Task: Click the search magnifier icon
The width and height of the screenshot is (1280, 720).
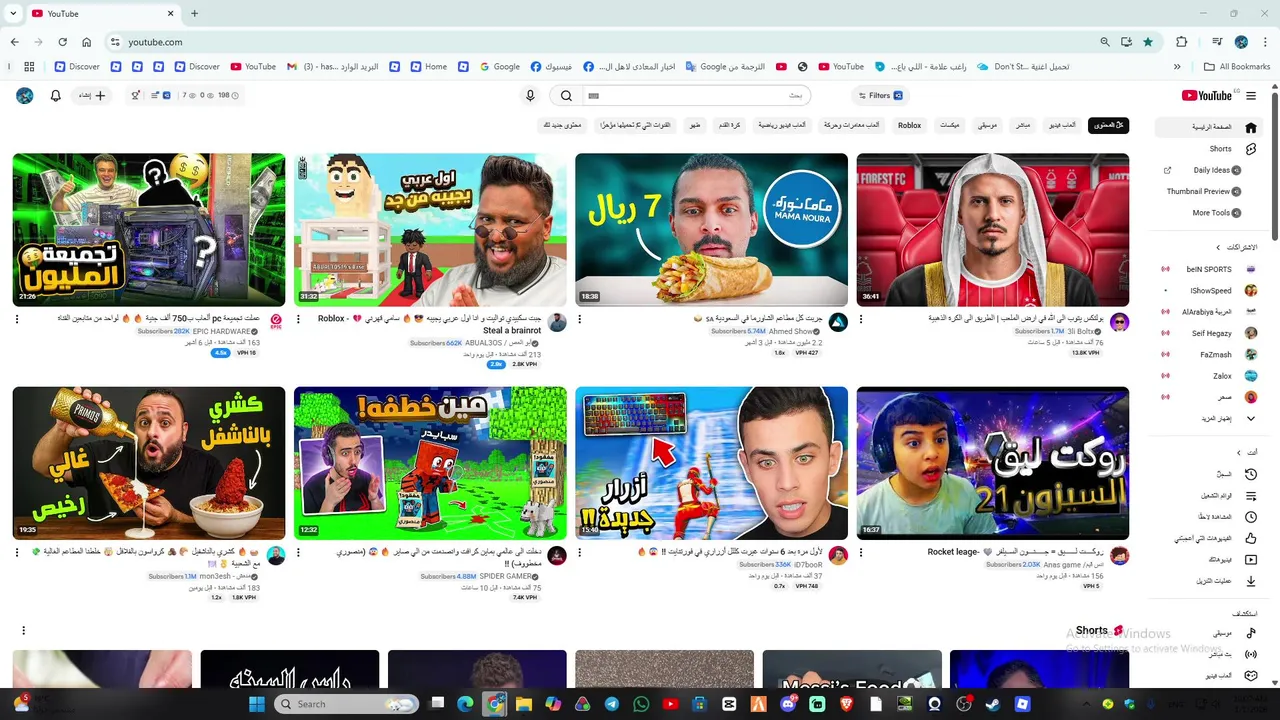Action: 566,96
